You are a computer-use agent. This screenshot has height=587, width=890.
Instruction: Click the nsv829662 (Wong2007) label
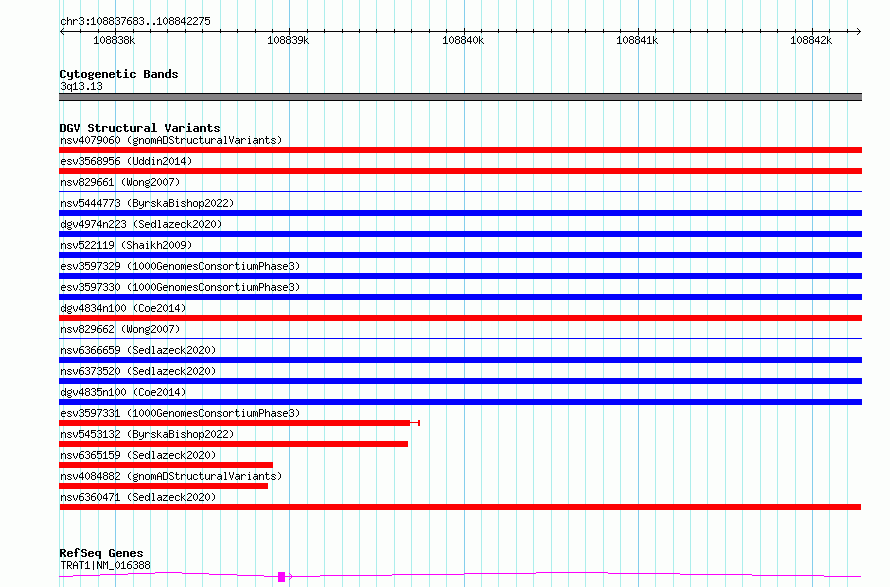(120, 329)
